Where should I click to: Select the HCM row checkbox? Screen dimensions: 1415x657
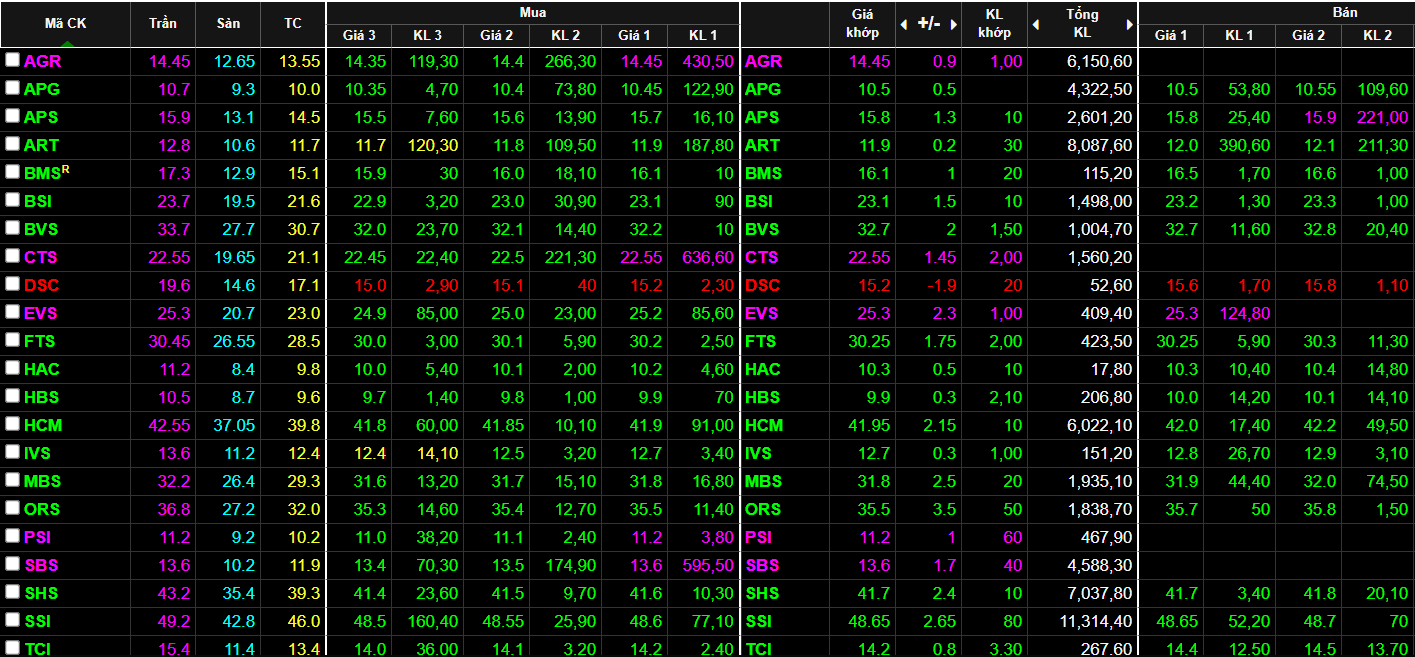(x=12, y=424)
